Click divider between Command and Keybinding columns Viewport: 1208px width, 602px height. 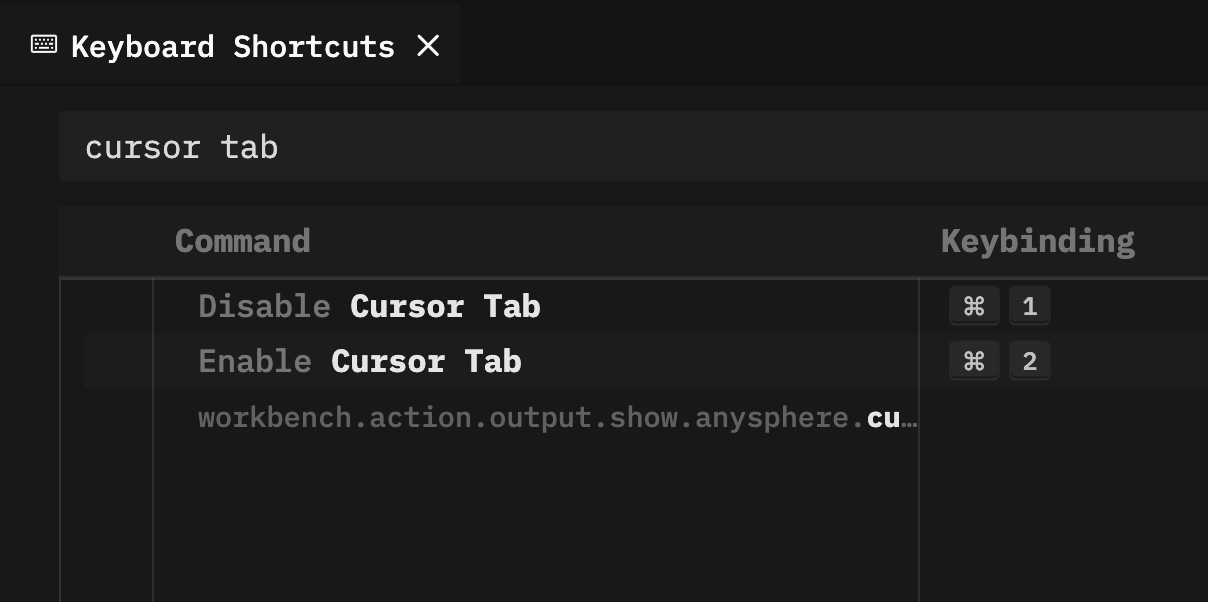pos(919,440)
